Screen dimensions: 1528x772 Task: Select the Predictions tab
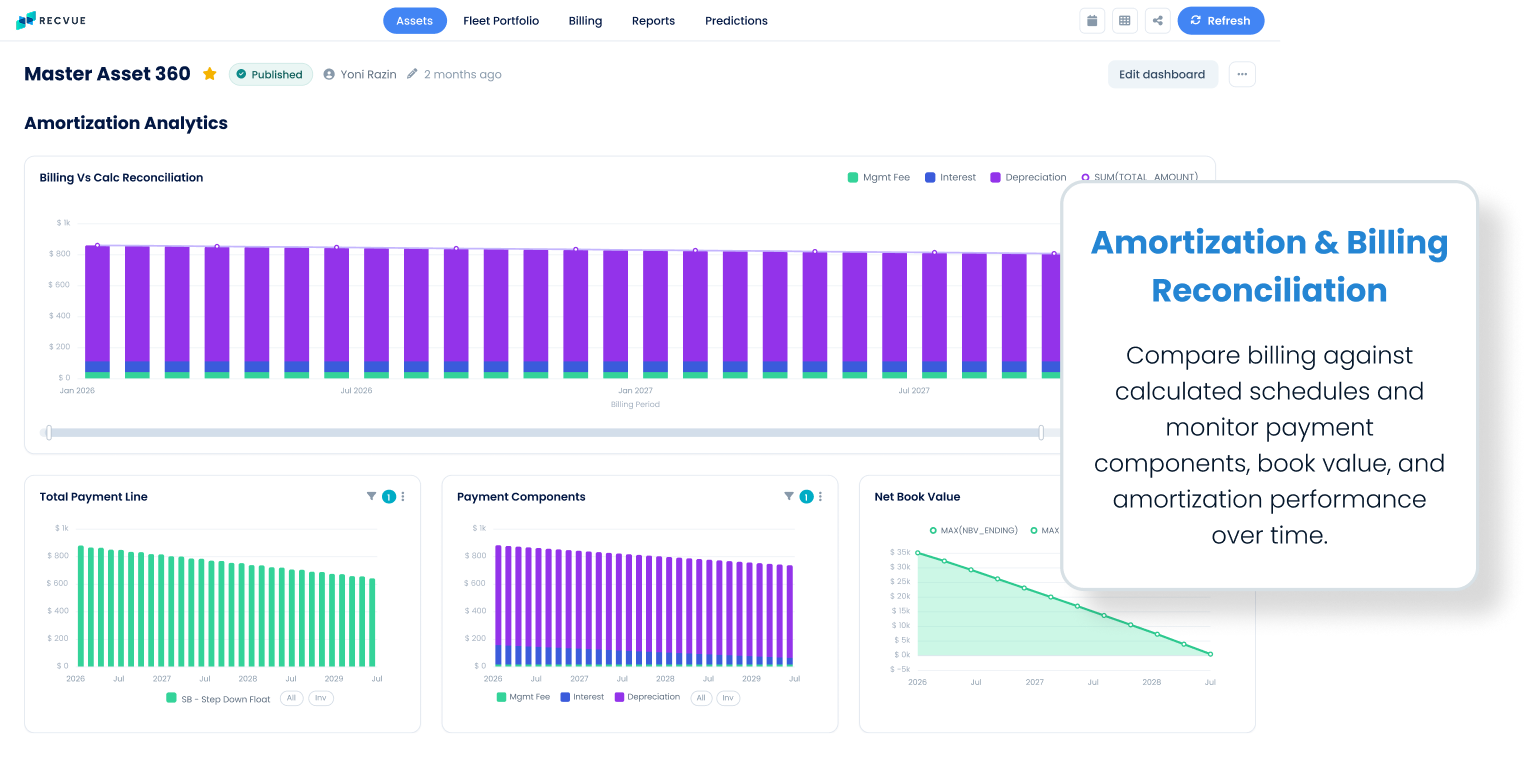click(736, 20)
